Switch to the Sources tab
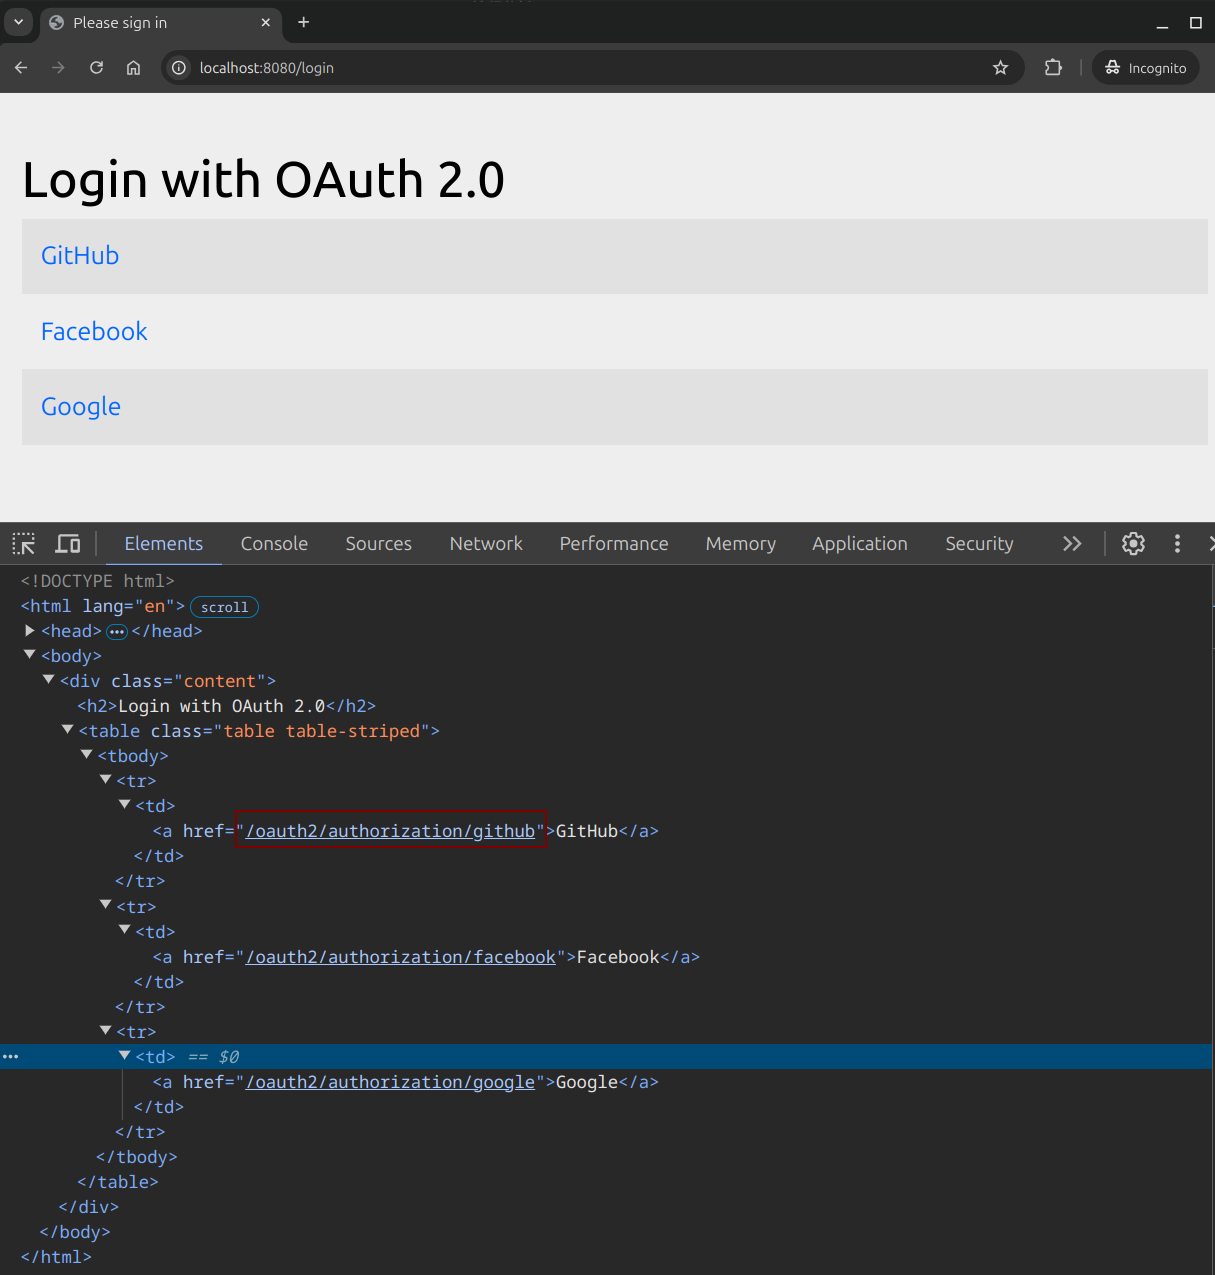 (x=379, y=544)
